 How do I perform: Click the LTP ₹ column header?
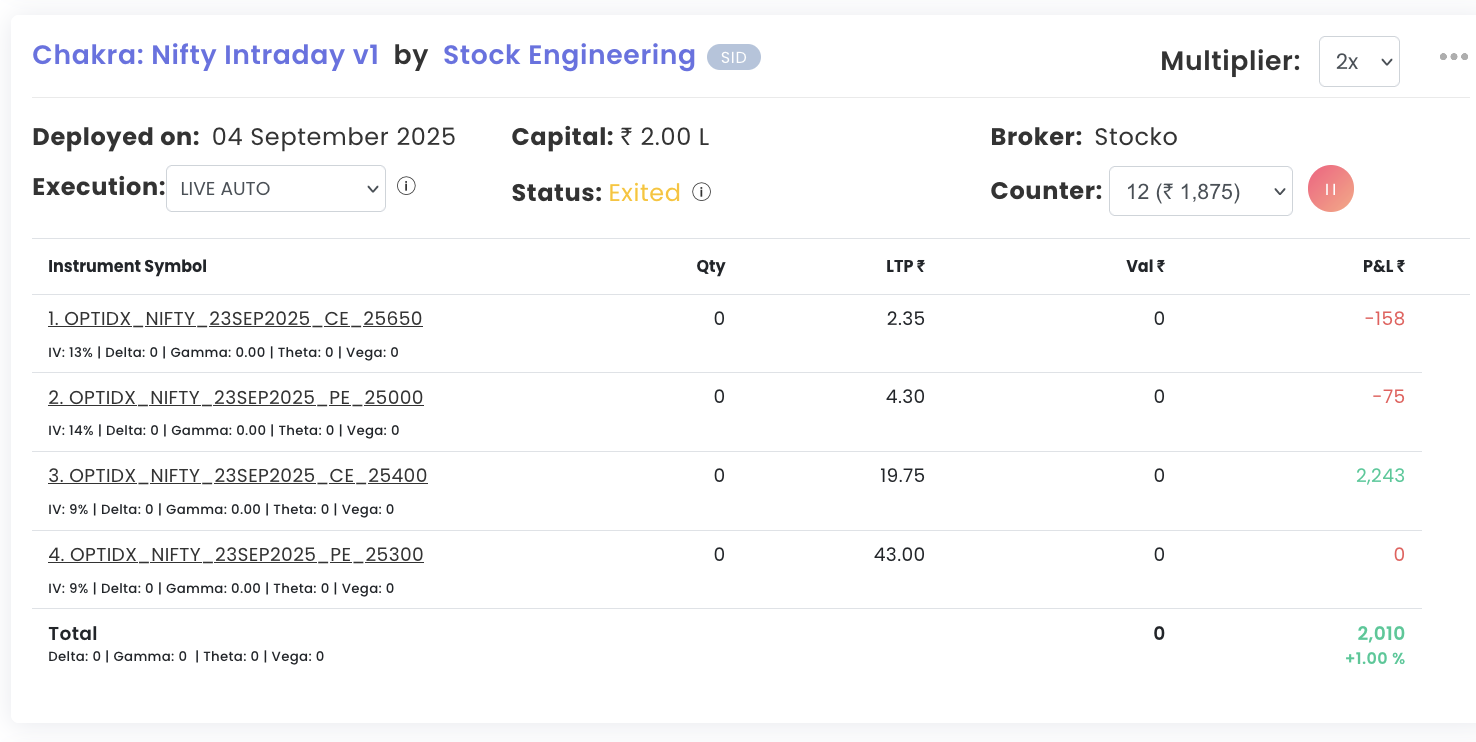905,266
